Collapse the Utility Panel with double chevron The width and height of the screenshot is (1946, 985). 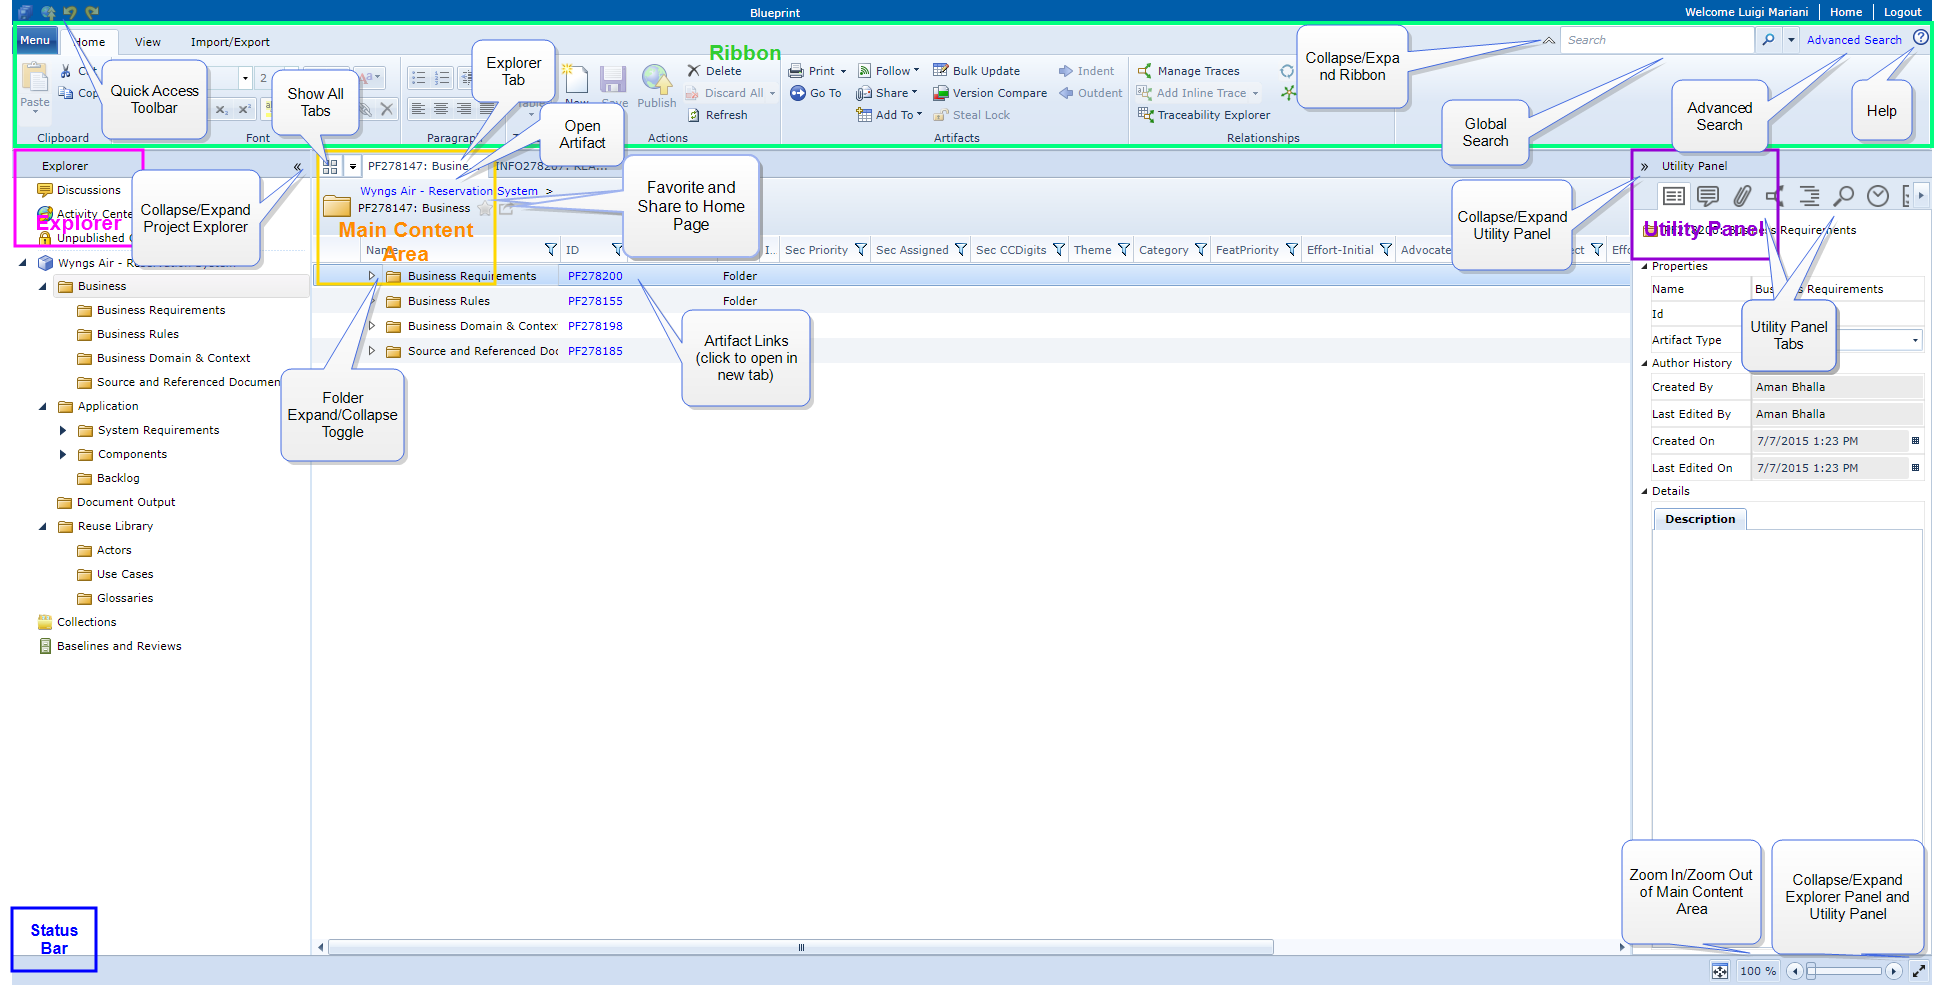click(x=1645, y=167)
